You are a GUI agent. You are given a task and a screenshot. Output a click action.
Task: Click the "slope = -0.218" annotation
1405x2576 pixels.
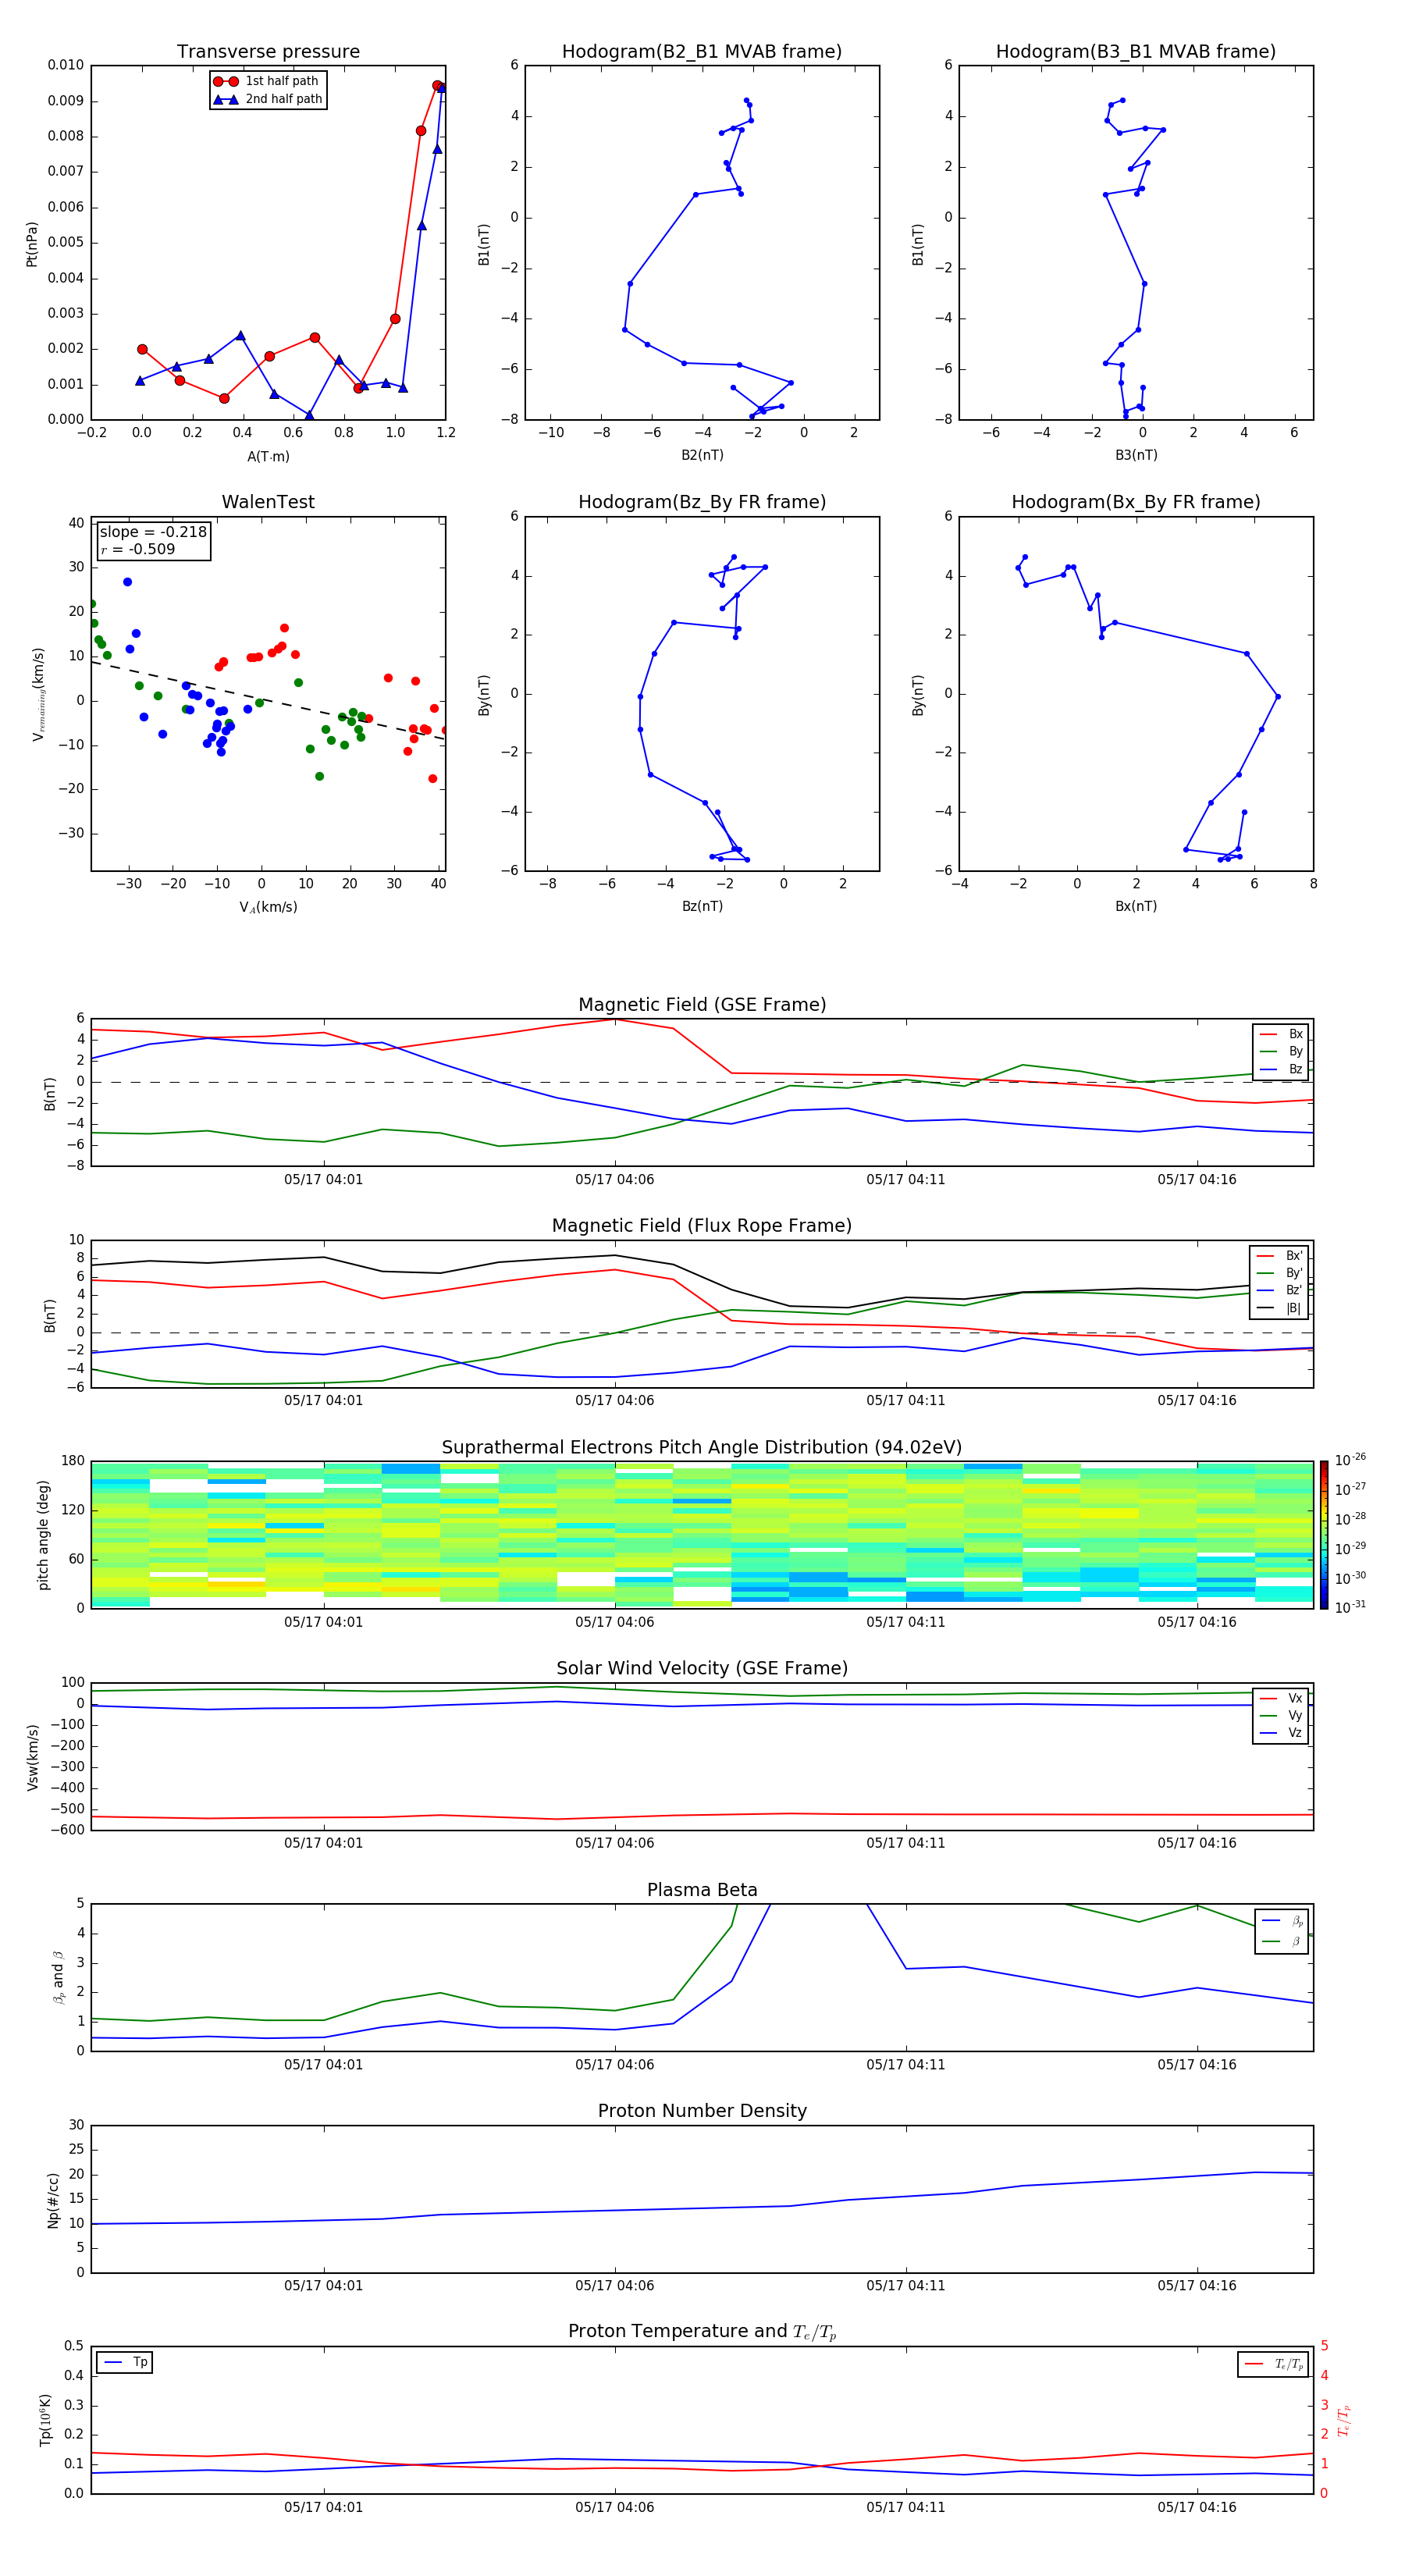point(153,532)
